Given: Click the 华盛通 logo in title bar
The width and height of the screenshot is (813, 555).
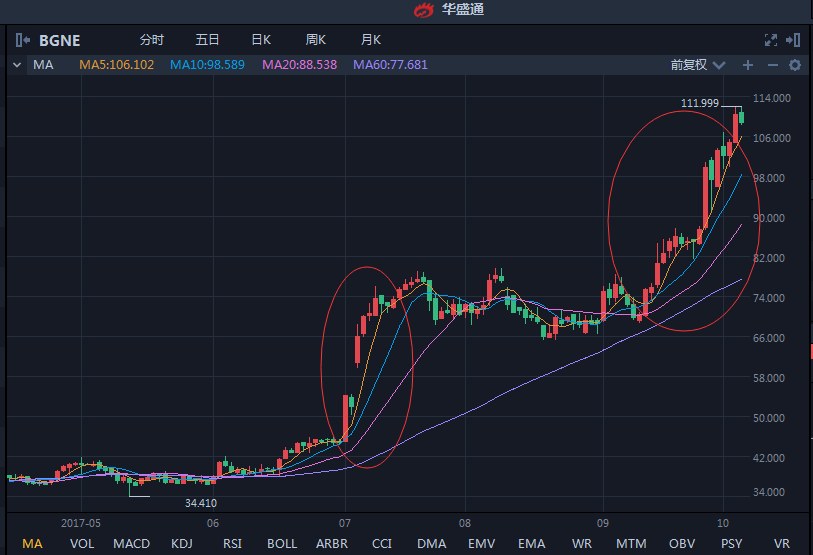Looking at the screenshot, I should [425, 11].
